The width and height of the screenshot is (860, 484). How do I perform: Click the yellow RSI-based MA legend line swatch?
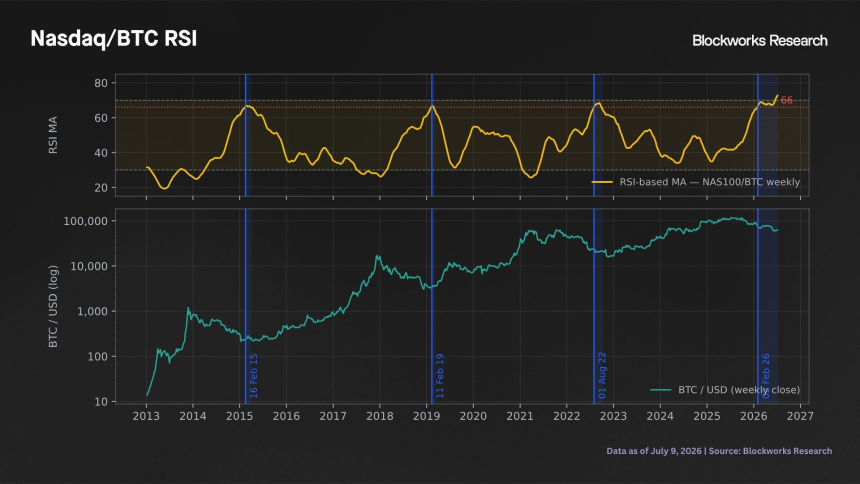click(x=602, y=182)
